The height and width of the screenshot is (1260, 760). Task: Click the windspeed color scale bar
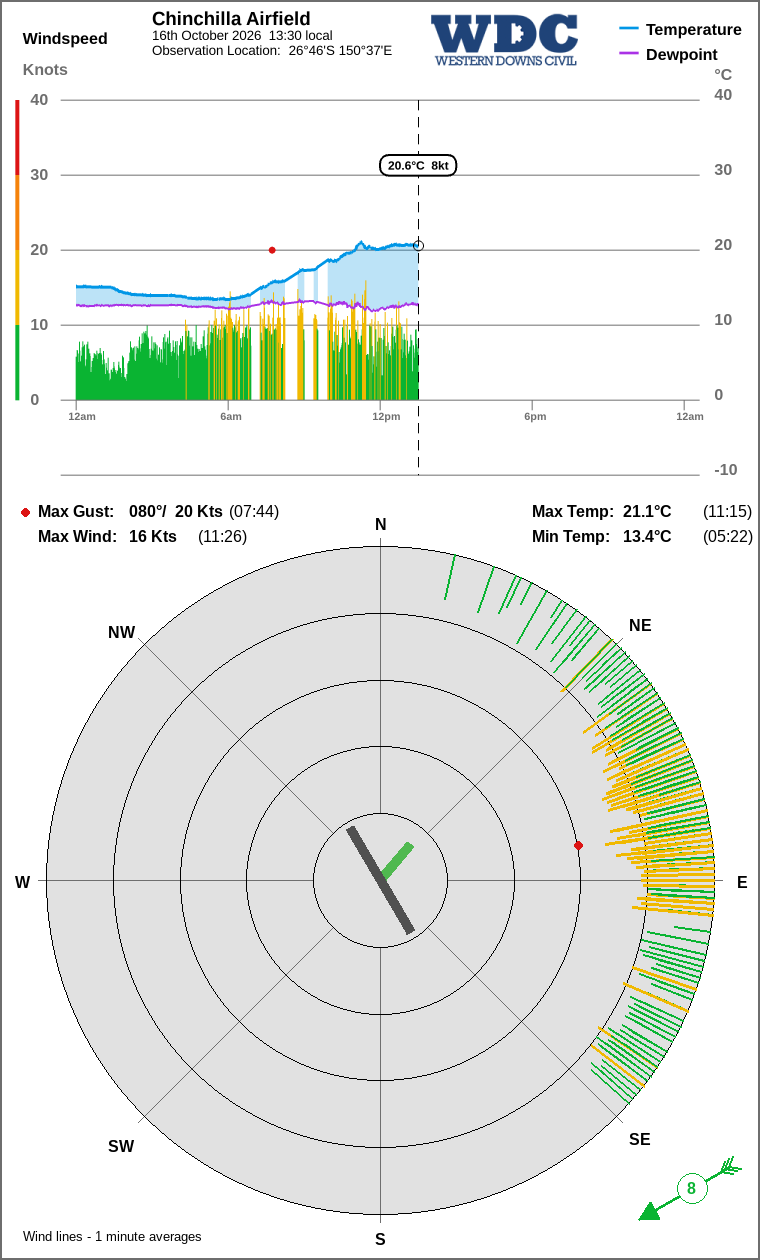pyautogui.click(x=17, y=250)
